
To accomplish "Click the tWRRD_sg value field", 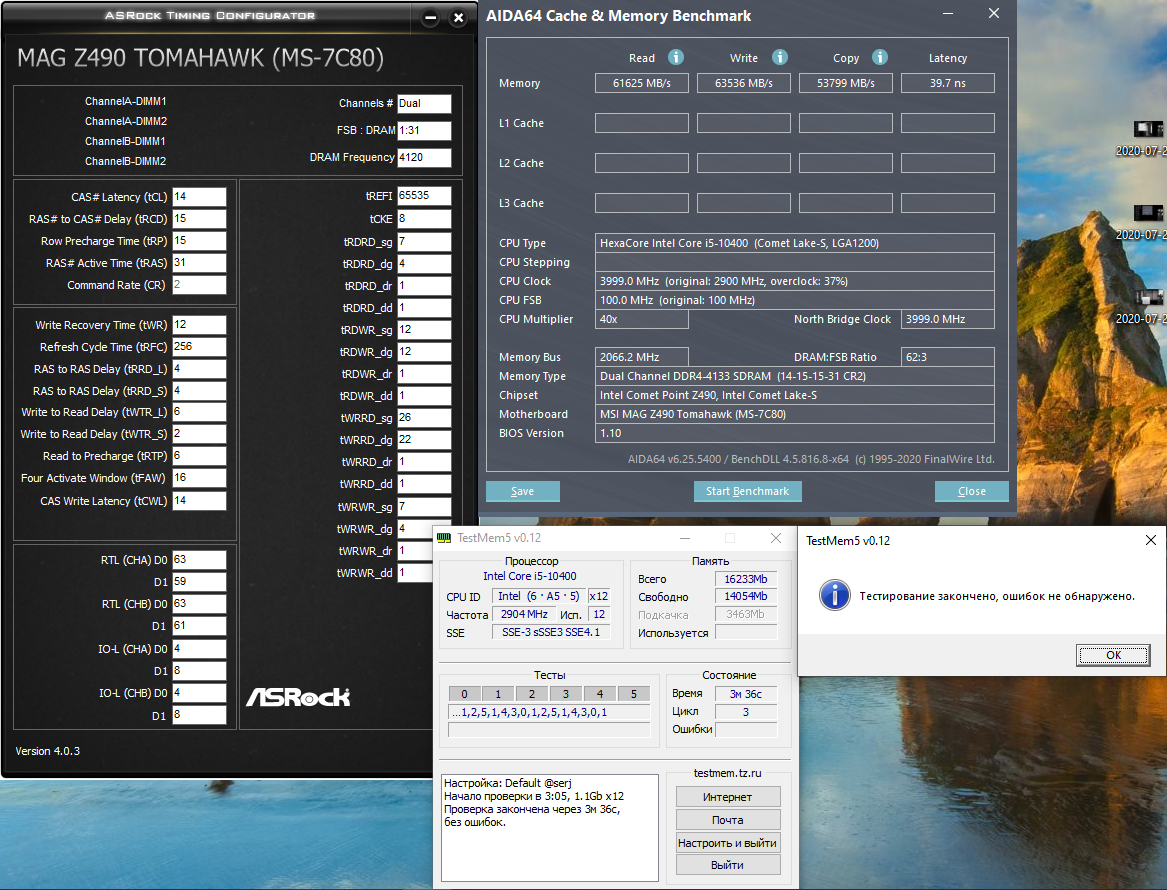I will [x=423, y=417].
